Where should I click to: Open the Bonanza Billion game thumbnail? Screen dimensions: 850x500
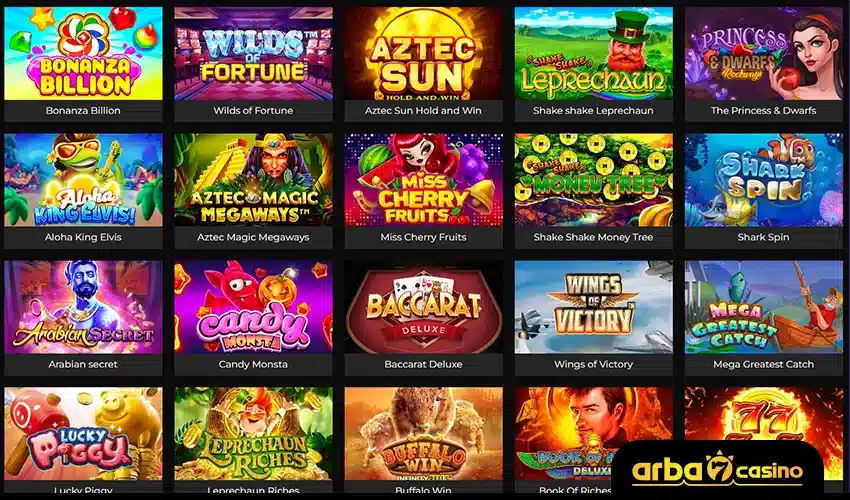(x=83, y=53)
